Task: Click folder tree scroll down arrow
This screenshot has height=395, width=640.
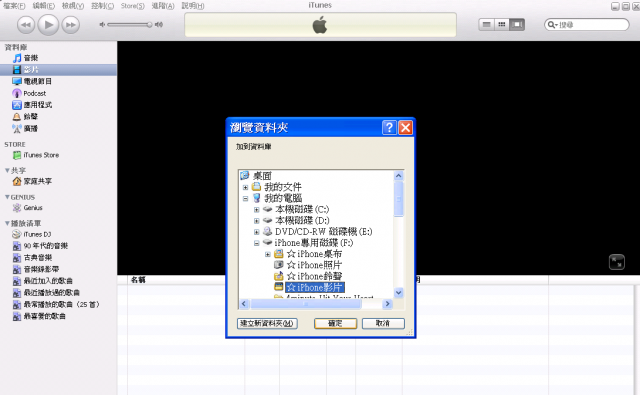Action: point(399,293)
